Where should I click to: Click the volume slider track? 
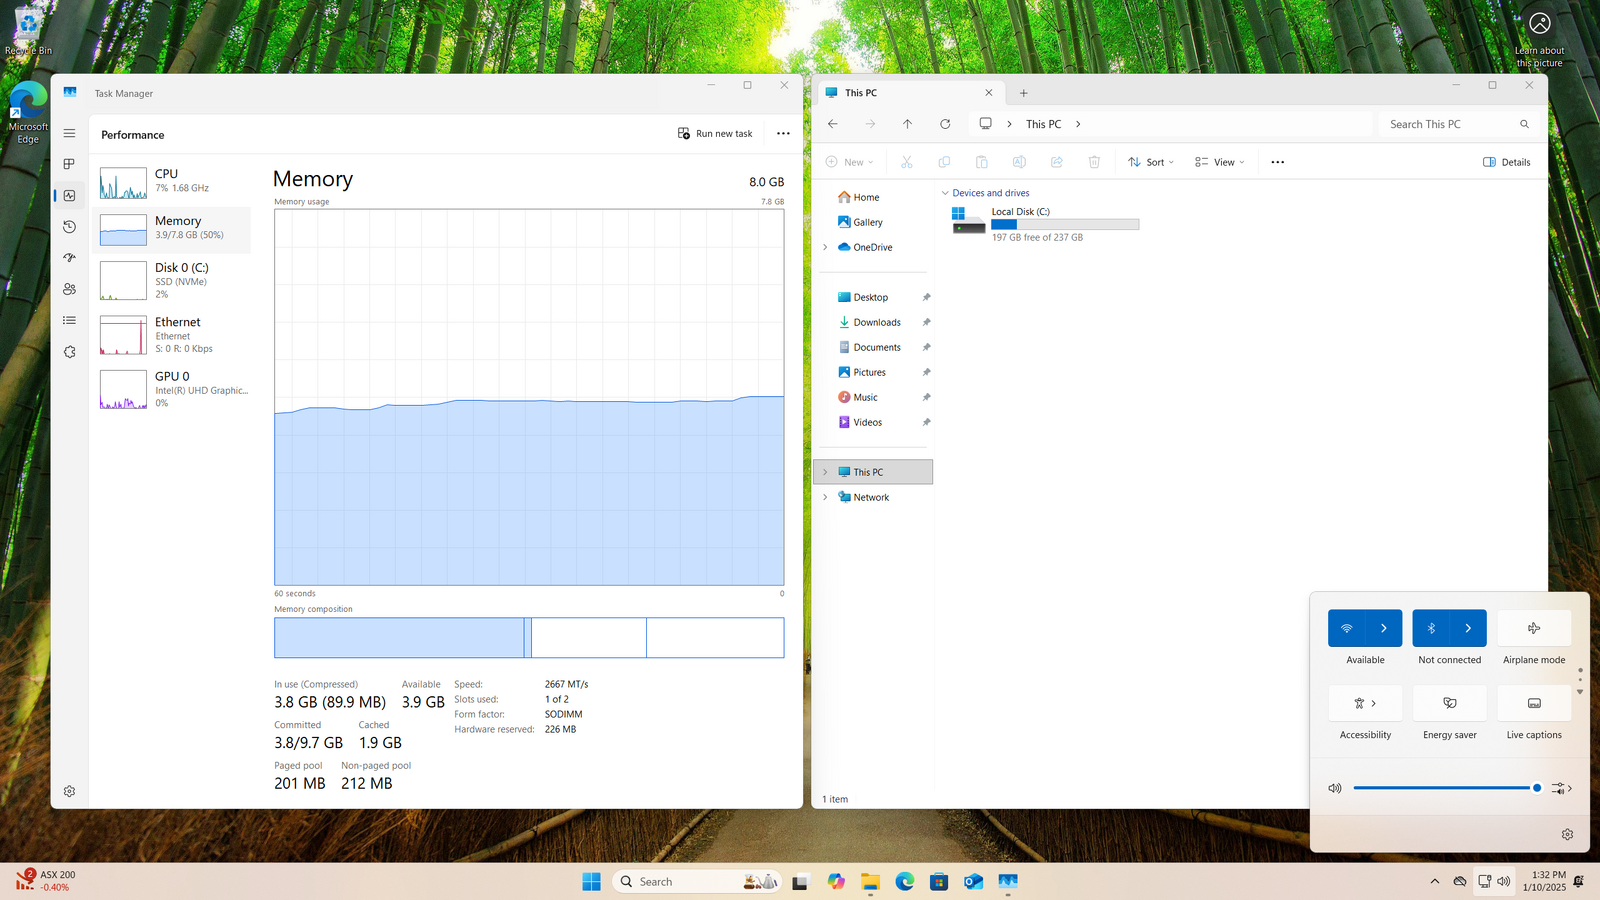(1440, 788)
